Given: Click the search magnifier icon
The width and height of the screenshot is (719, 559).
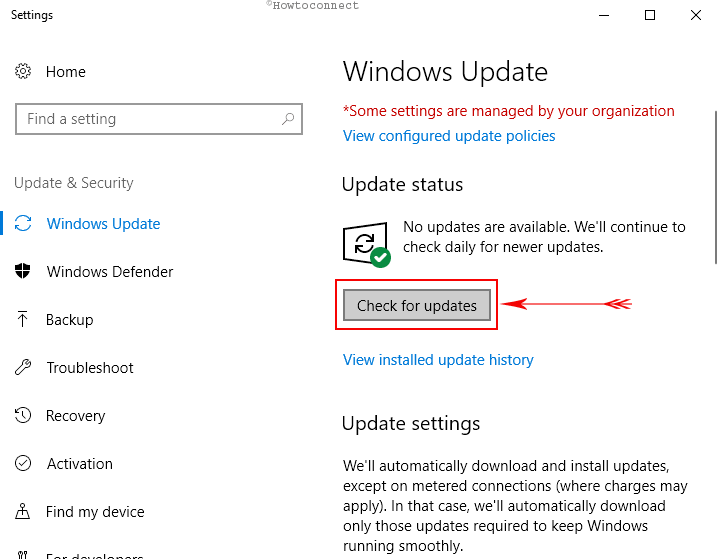Looking at the screenshot, I should point(288,119).
